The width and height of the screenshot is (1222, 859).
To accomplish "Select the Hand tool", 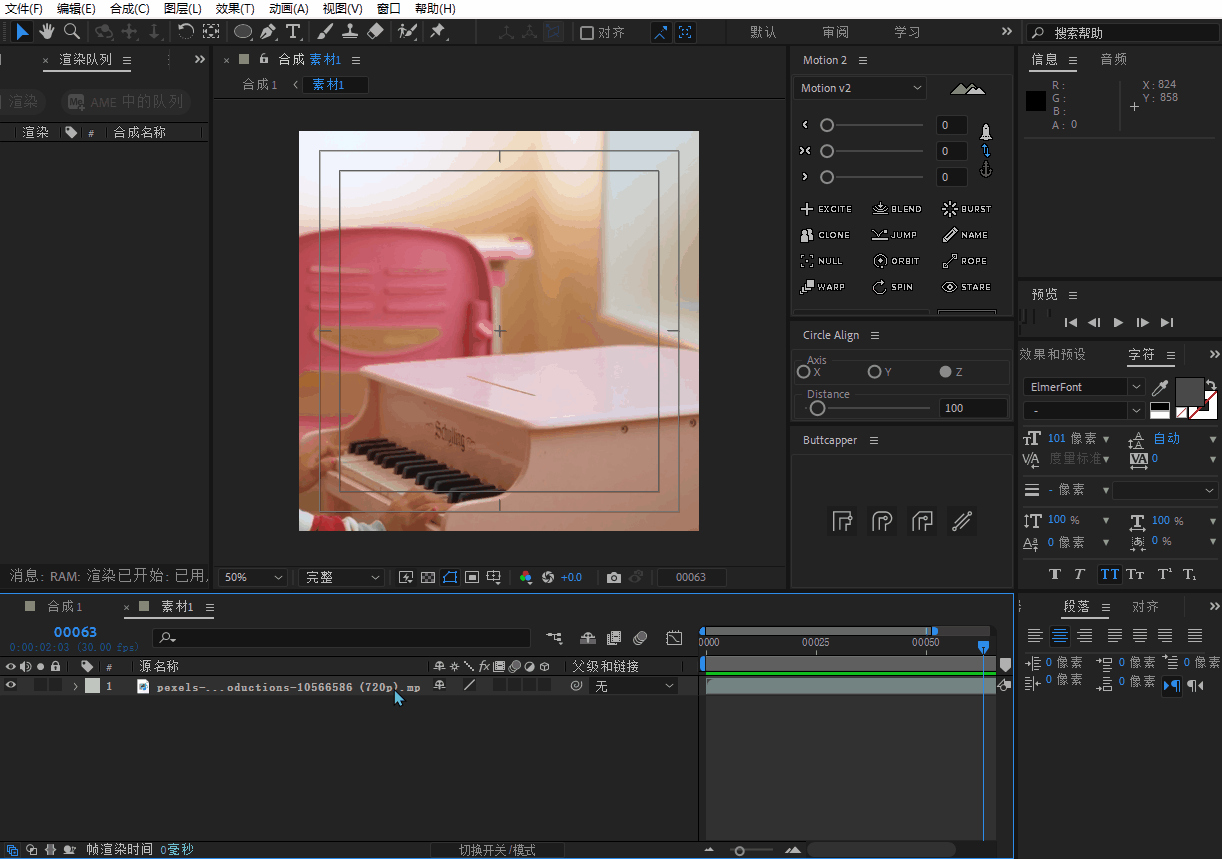I will [47, 32].
